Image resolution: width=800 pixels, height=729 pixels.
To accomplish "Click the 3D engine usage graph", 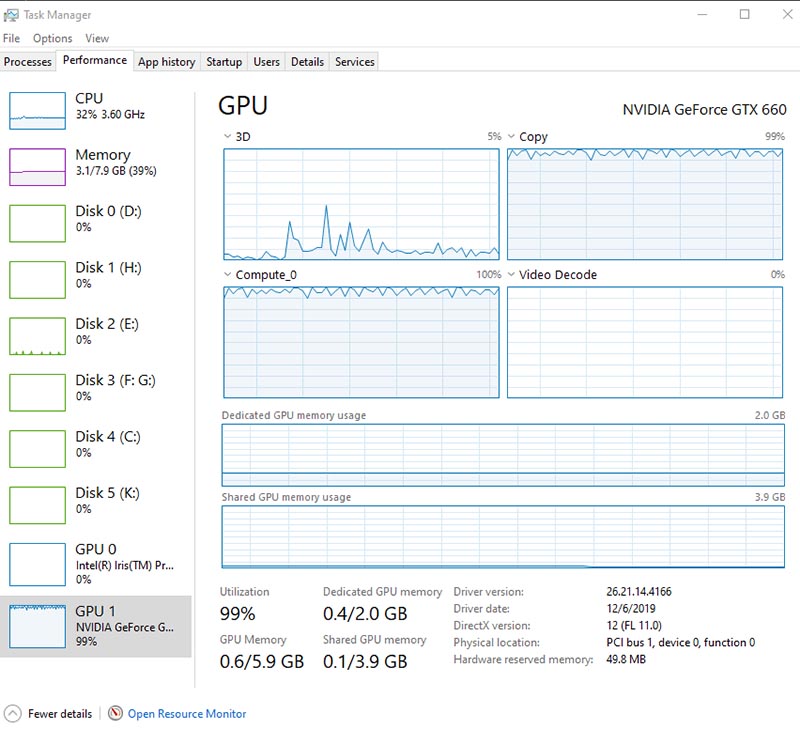I will (x=361, y=204).
